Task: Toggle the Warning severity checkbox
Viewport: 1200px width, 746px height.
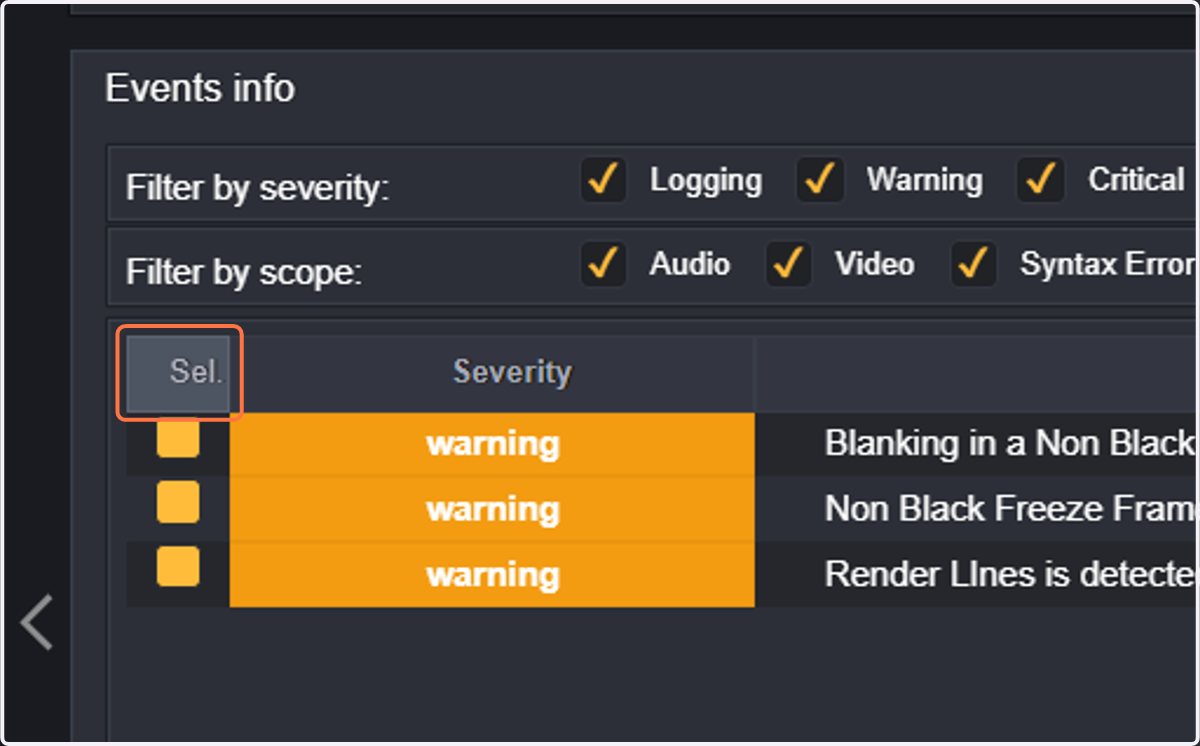Action: coord(820,180)
